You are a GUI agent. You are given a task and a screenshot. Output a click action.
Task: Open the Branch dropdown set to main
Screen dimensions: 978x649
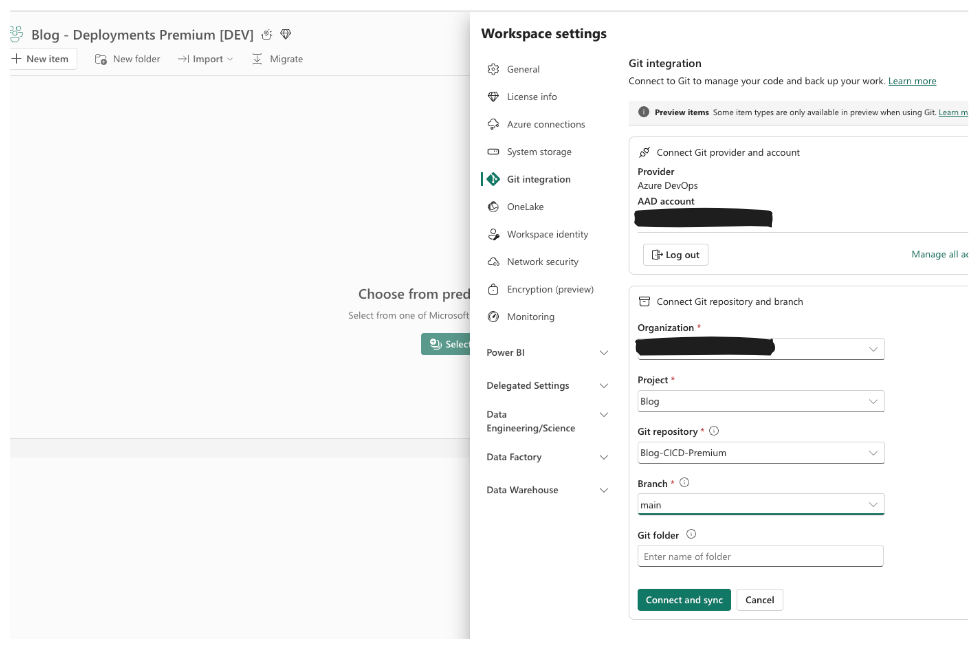[x=760, y=505]
